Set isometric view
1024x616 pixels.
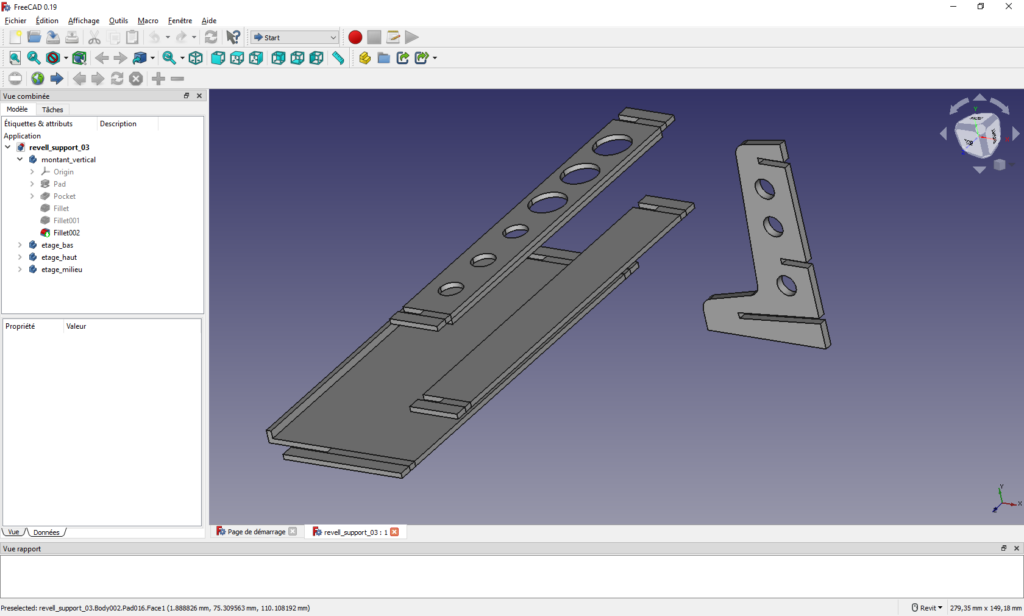(195, 58)
